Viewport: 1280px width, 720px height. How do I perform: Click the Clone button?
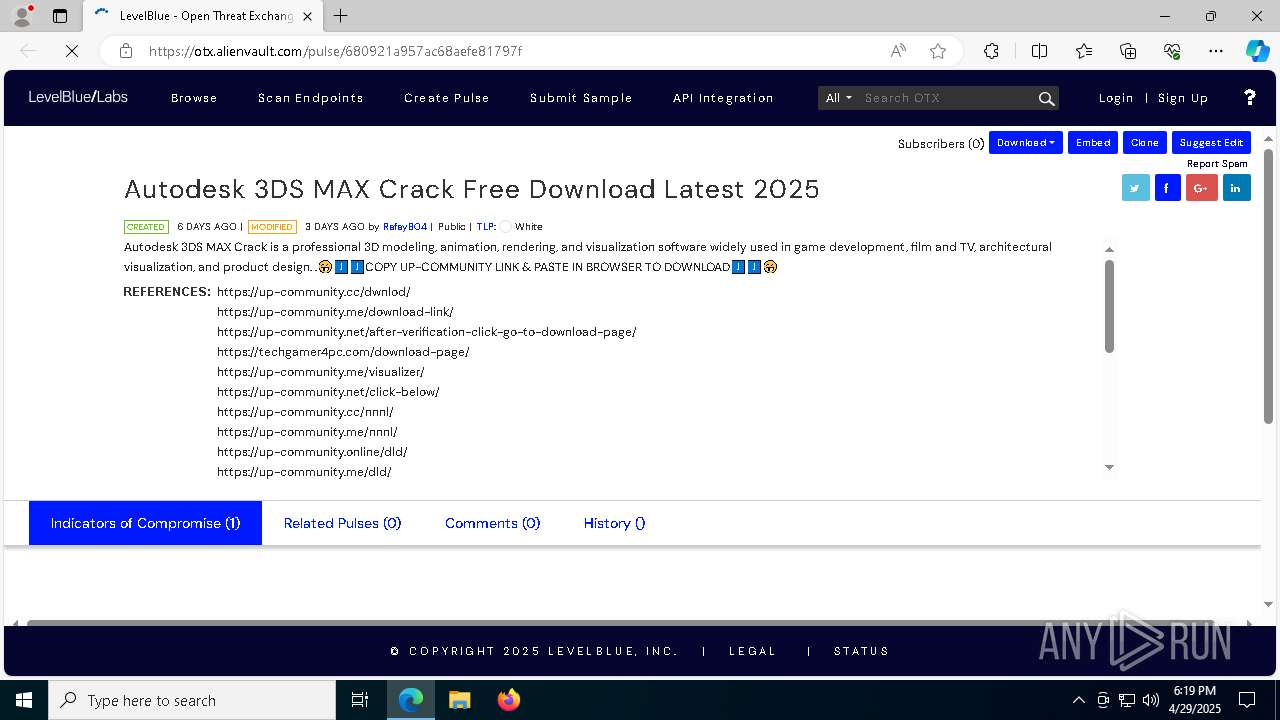tap(1145, 143)
